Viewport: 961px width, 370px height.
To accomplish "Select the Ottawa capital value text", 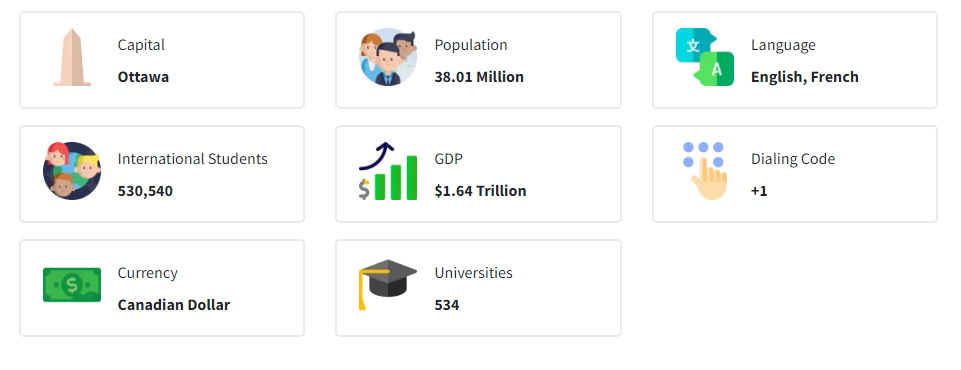I will 143,77.
